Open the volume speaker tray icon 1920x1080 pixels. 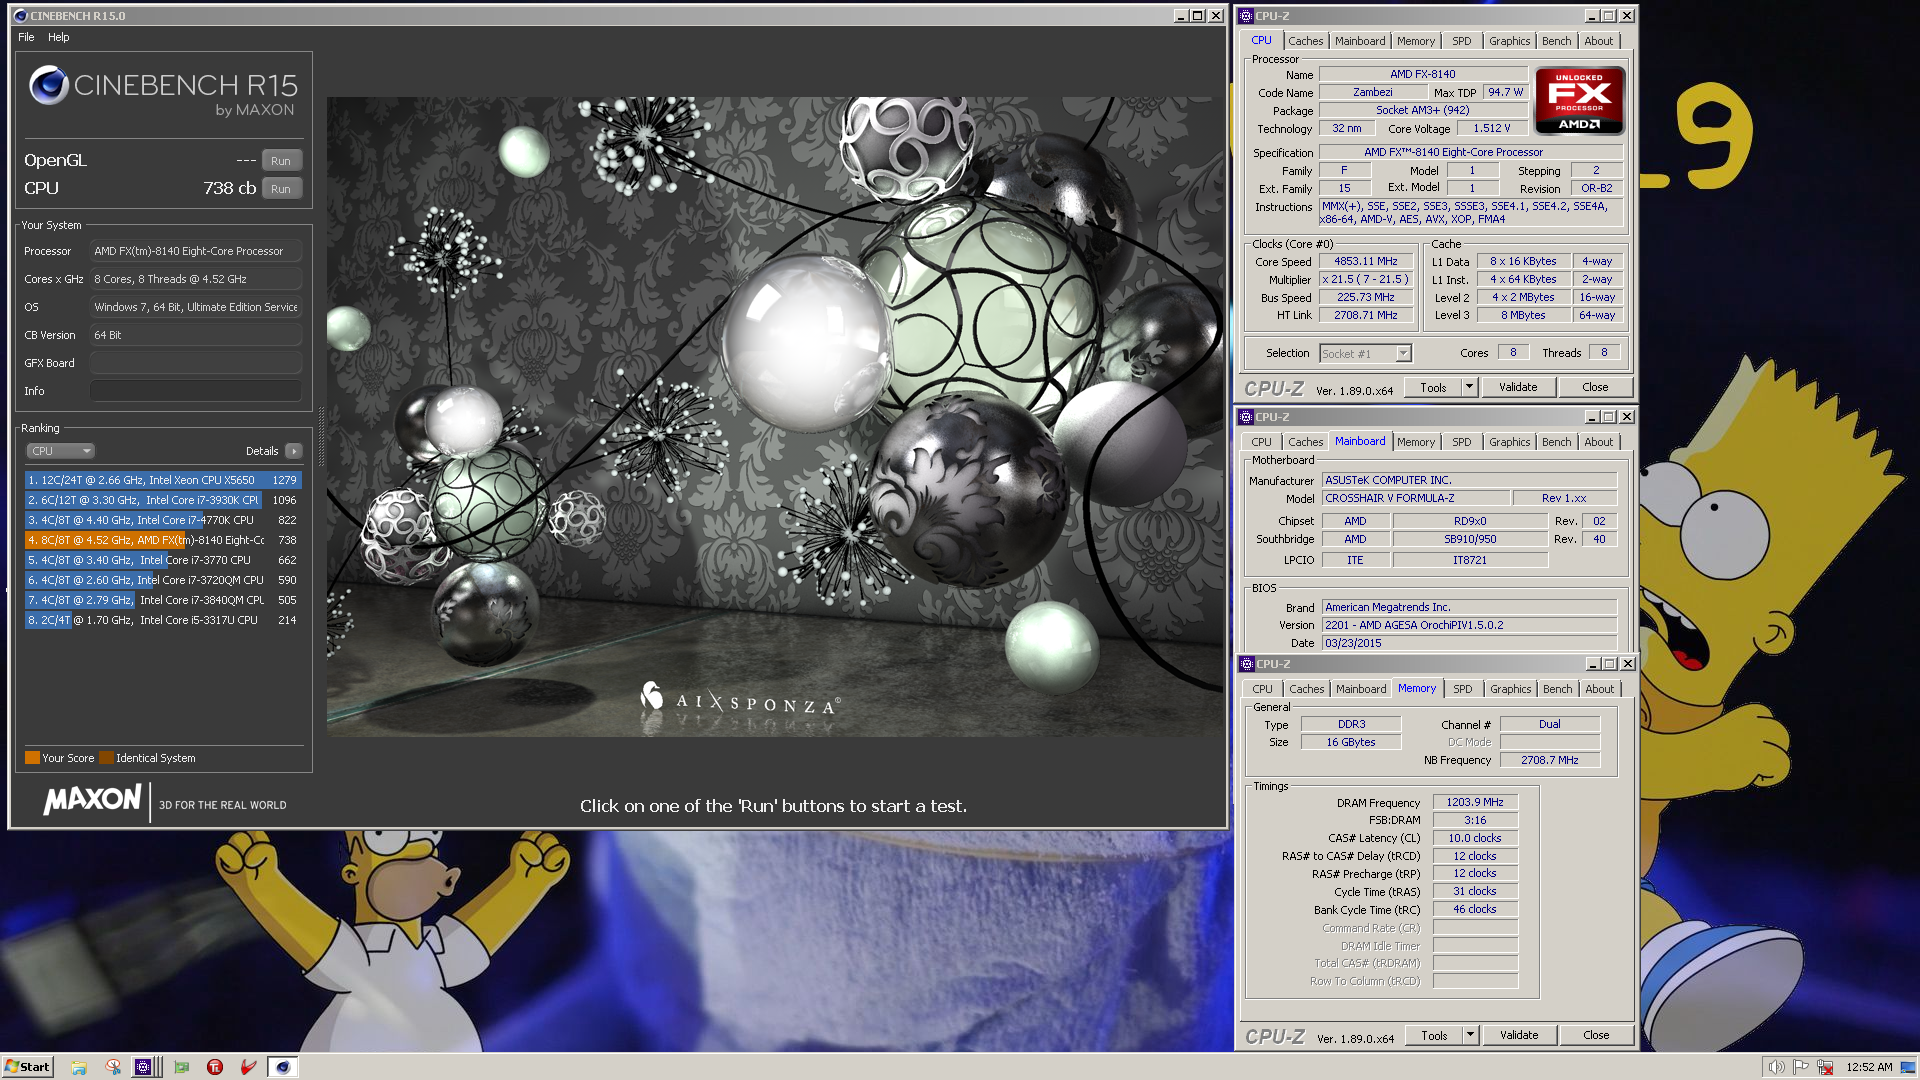[1776, 1067]
